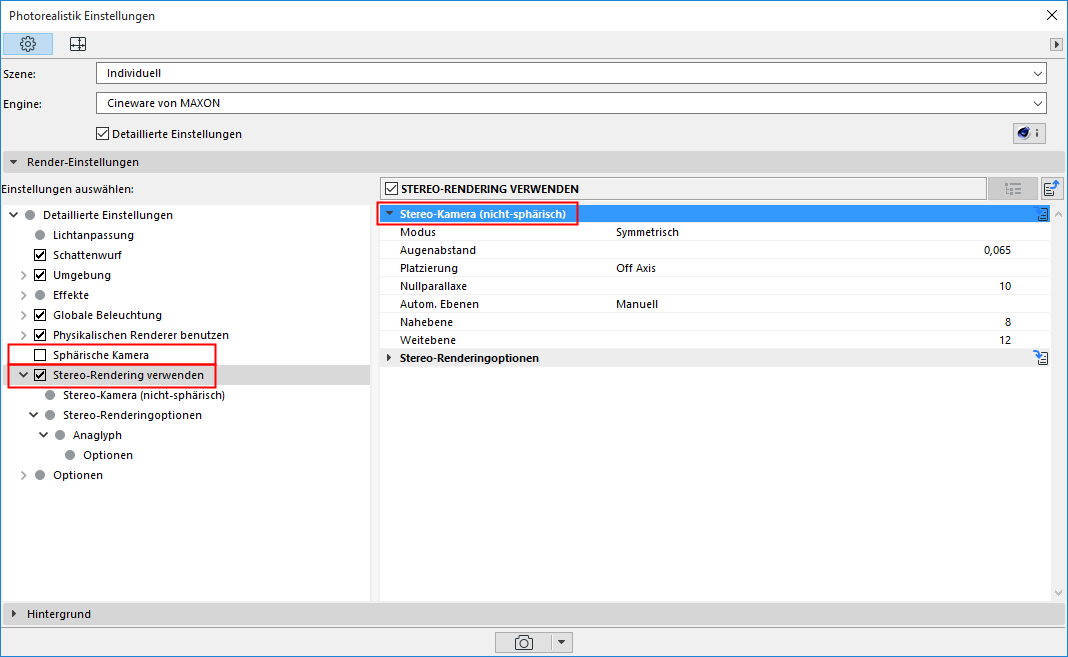Image resolution: width=1068 pixels, height=657 pixels.
Task: Click scrollbar up arrow in settings list
Action: pos(1058,214)
